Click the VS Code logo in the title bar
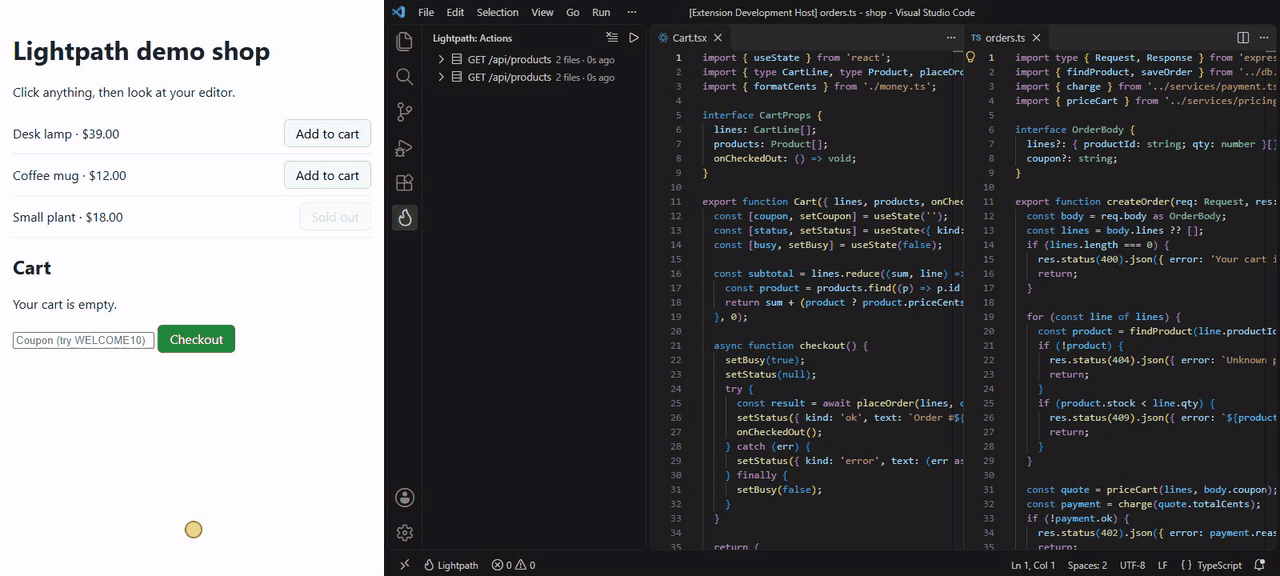The image size is (1280, 576). (x=398, y=12)
